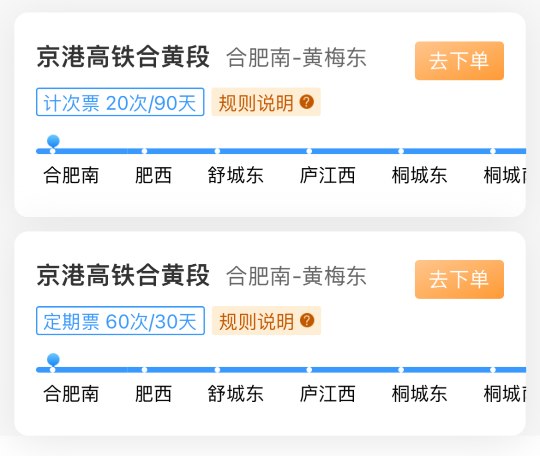Viewport: 540px width, 456px height.
Task: Click the 合肥南-黄梅东 route text on the 定期票 card
Action: 296,276
